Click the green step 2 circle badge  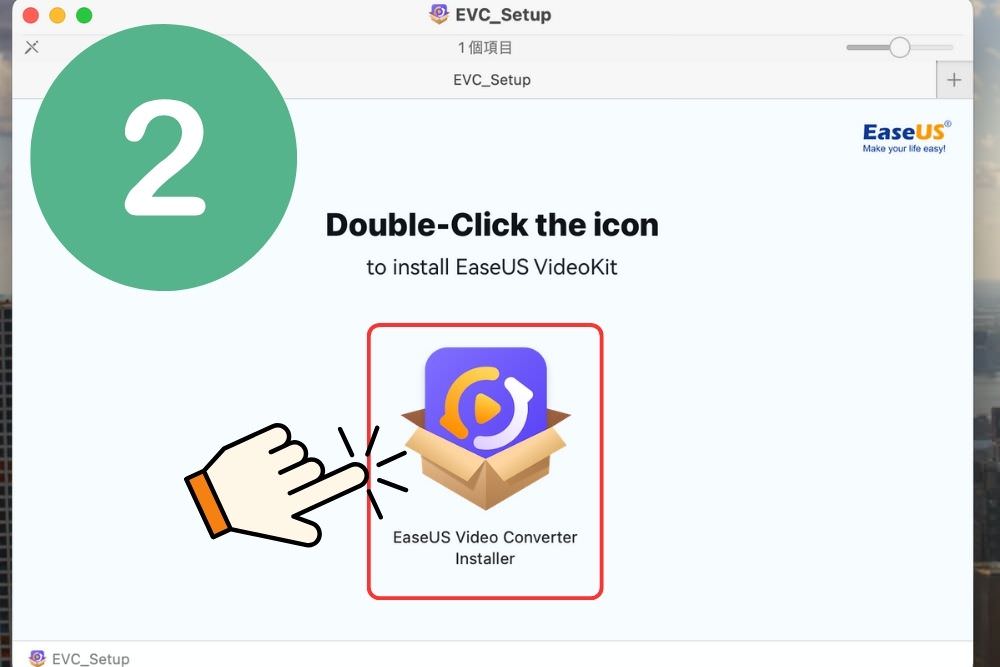click(164, 158)
